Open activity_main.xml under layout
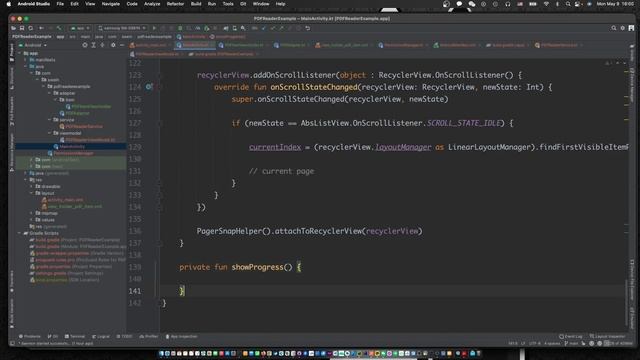Screen dimensions: 640x360 coord(62,200)
